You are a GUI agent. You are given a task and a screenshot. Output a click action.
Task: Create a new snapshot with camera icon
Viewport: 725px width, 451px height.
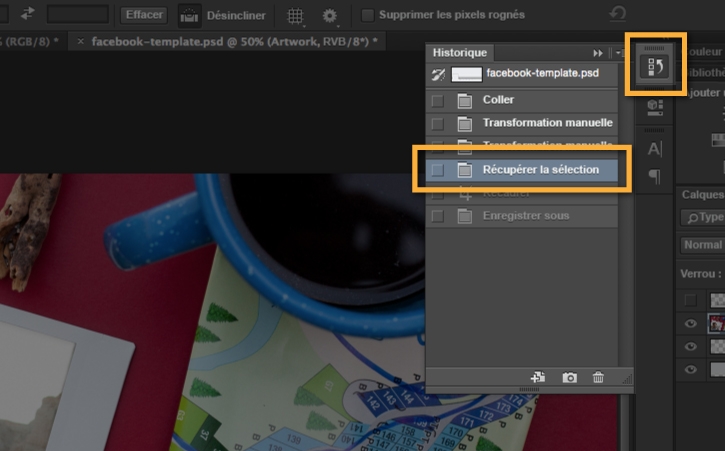click(570, 377)
